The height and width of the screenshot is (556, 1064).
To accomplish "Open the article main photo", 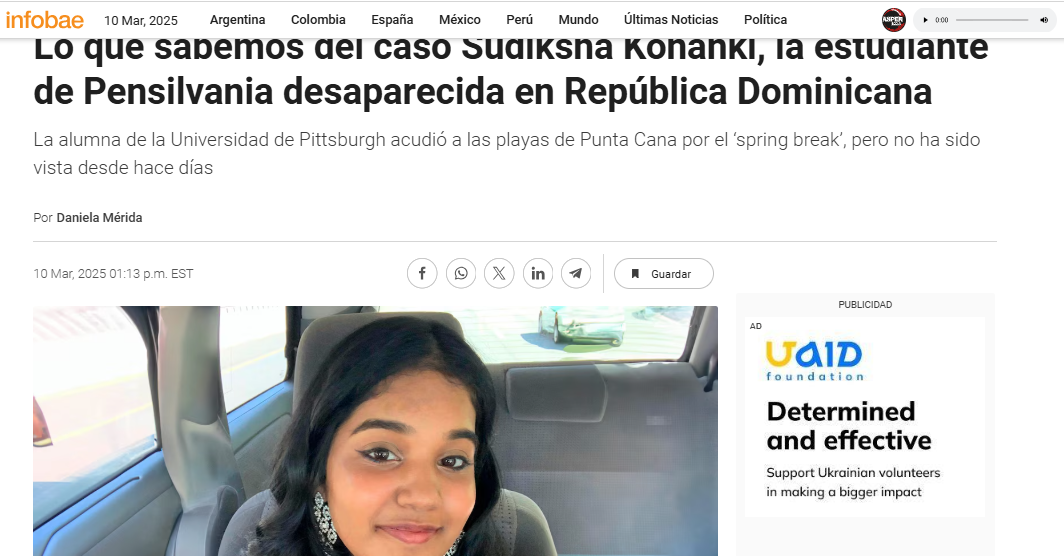I will pyautogui.click(x=375, y=431).
